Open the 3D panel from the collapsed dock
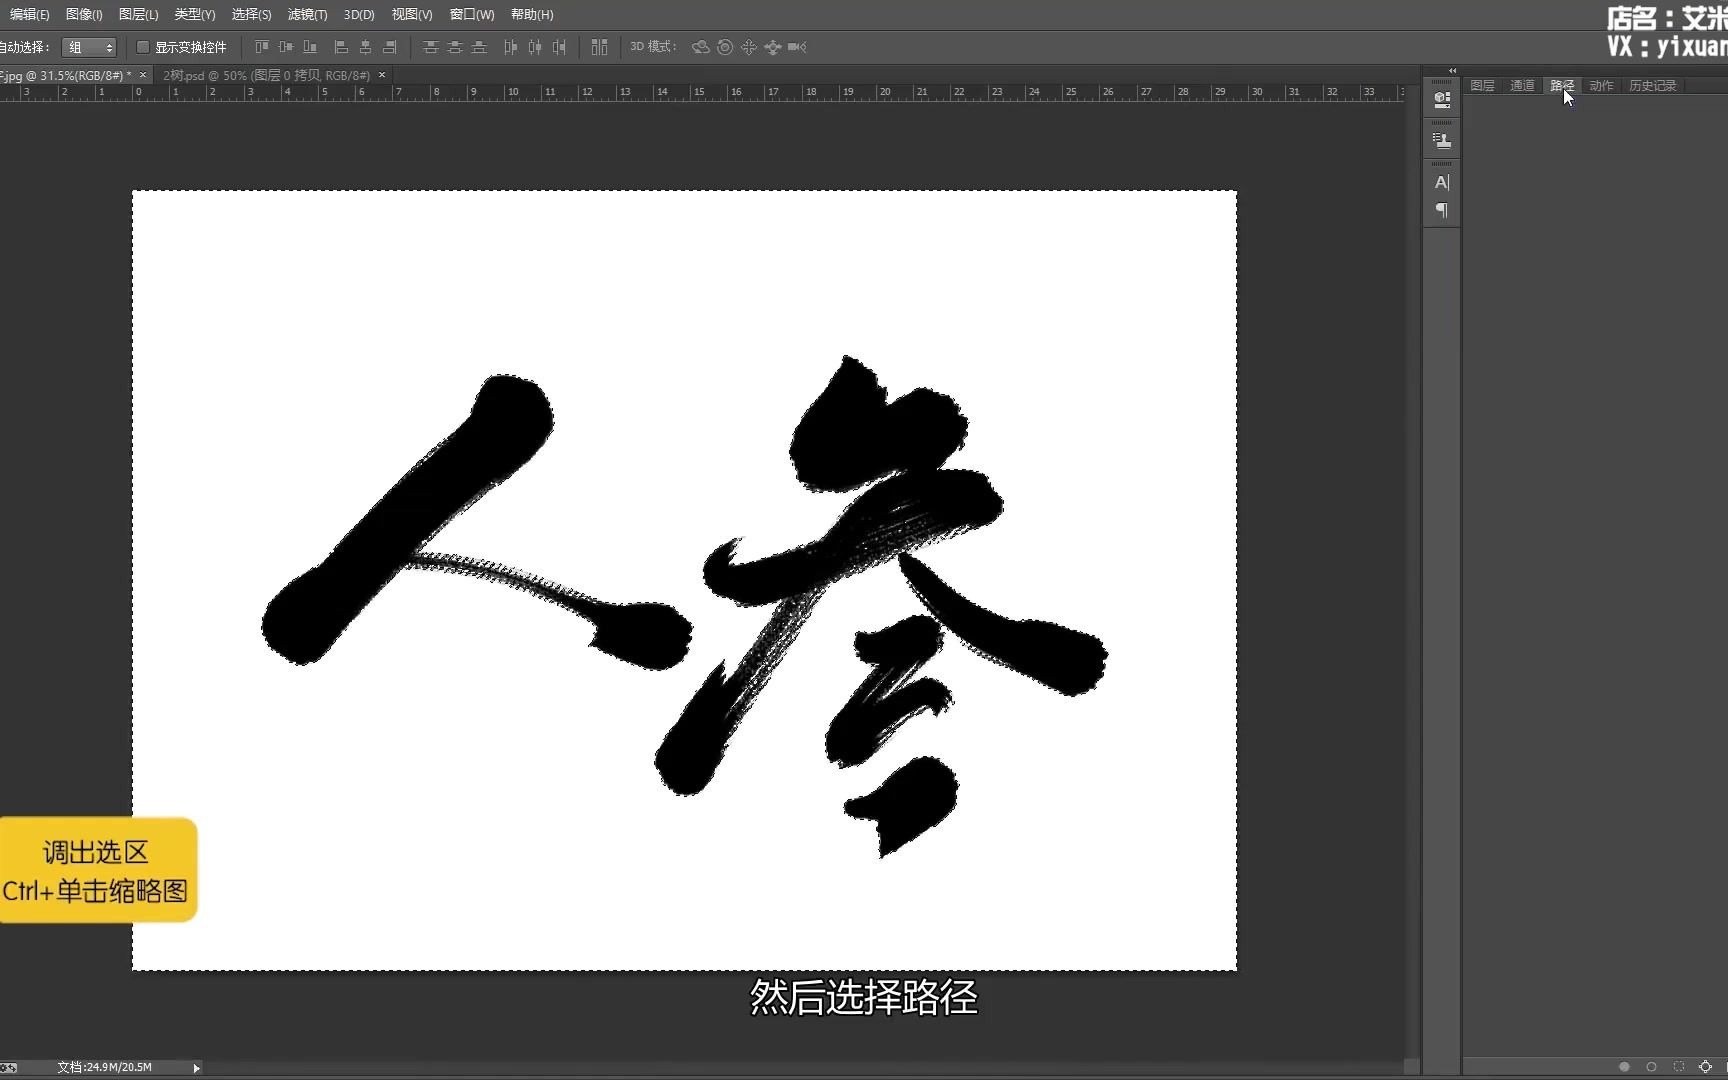The image size is (1728, 1080). 1441,98
